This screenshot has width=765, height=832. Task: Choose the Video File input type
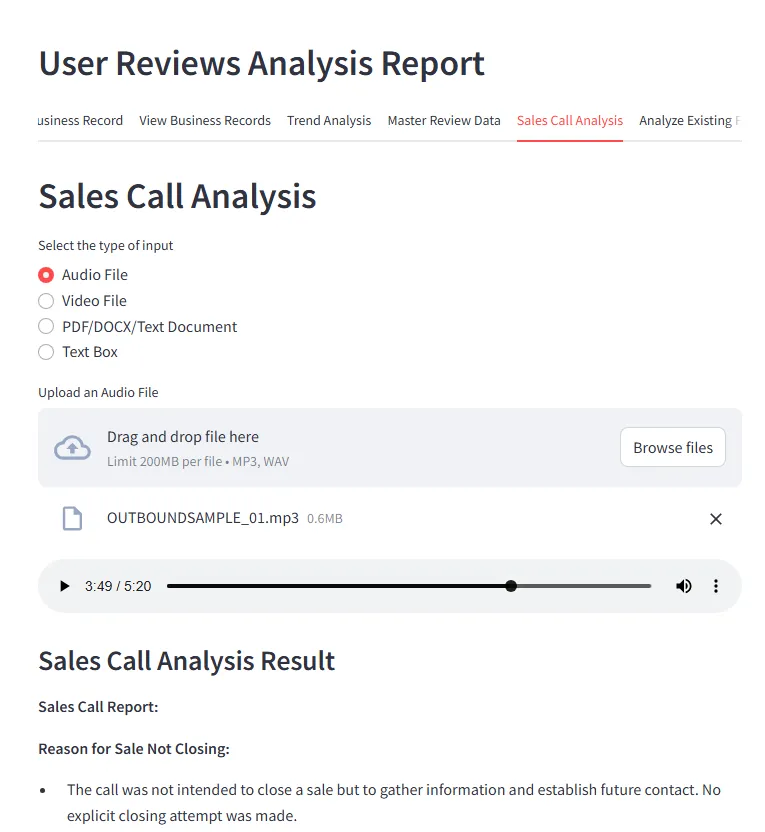tap(46, 301)
